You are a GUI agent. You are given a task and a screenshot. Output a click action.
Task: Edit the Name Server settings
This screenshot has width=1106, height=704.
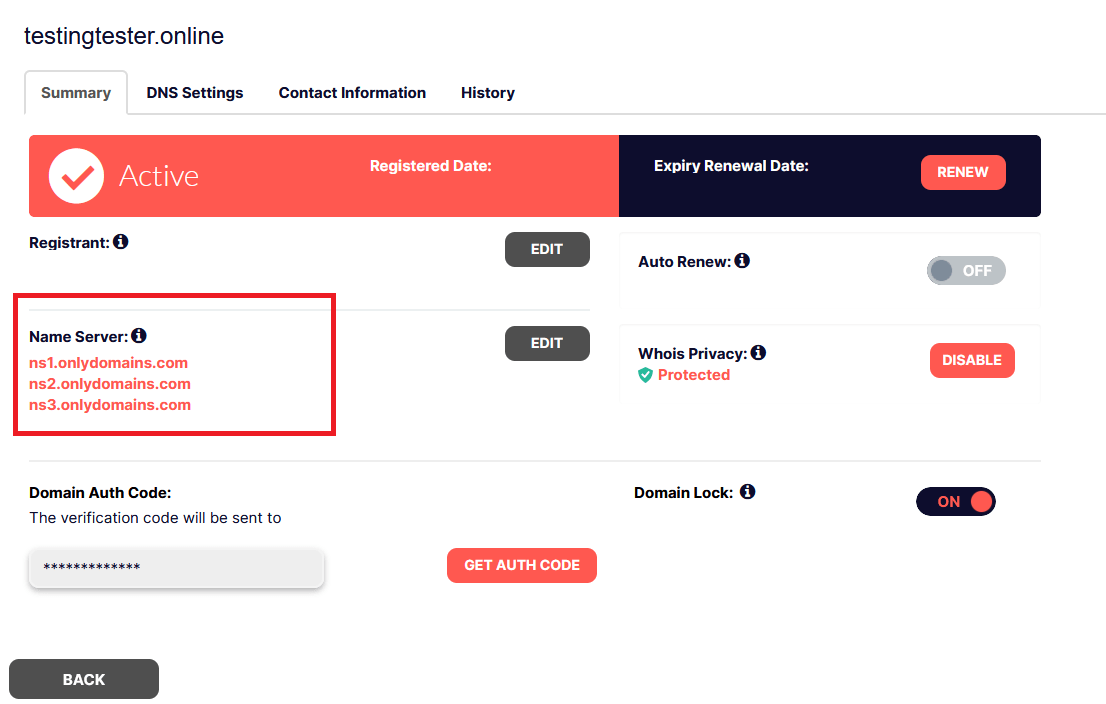click(x=547, y=343)
